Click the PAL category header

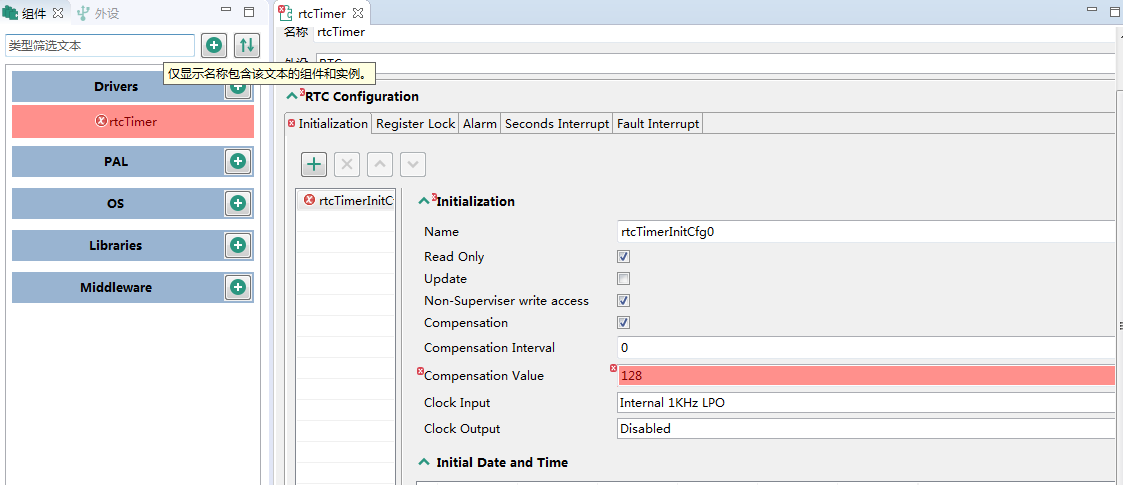pos(116,162)
